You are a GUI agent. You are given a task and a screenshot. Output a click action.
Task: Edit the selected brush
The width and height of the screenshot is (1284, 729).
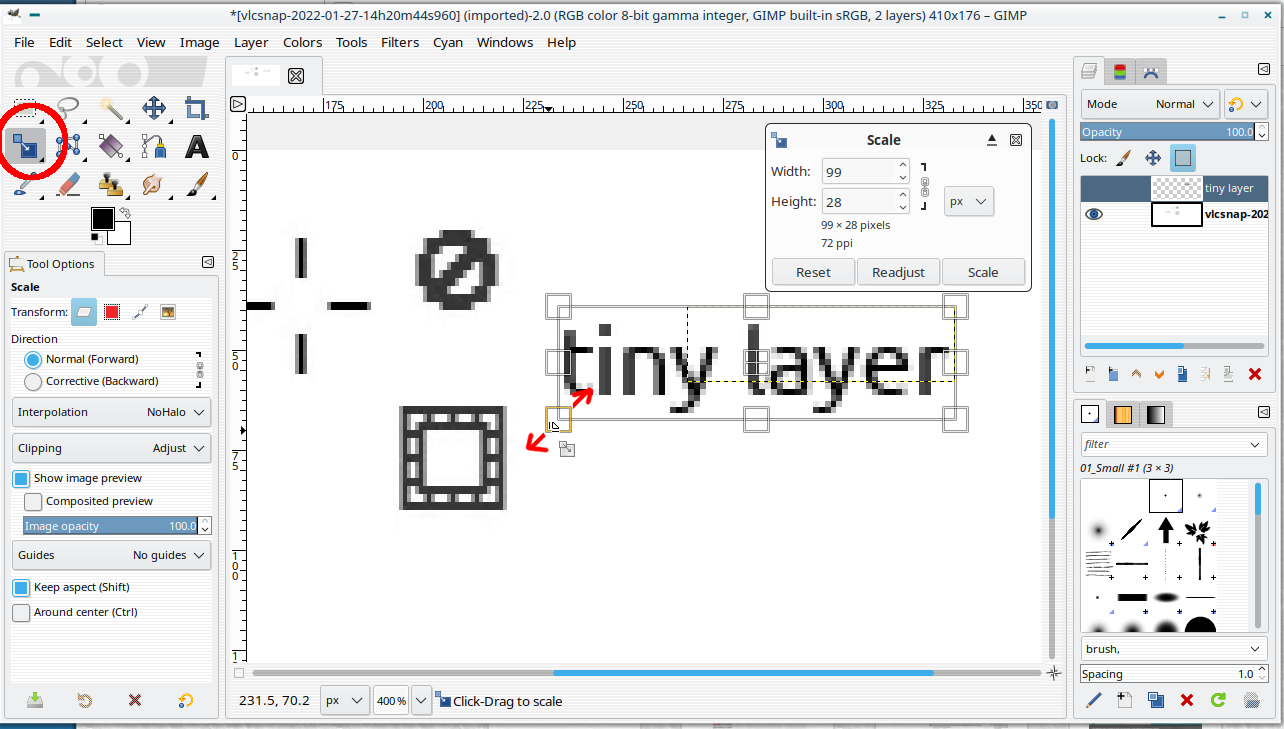pyautogui.click(x=1093, y=700)
